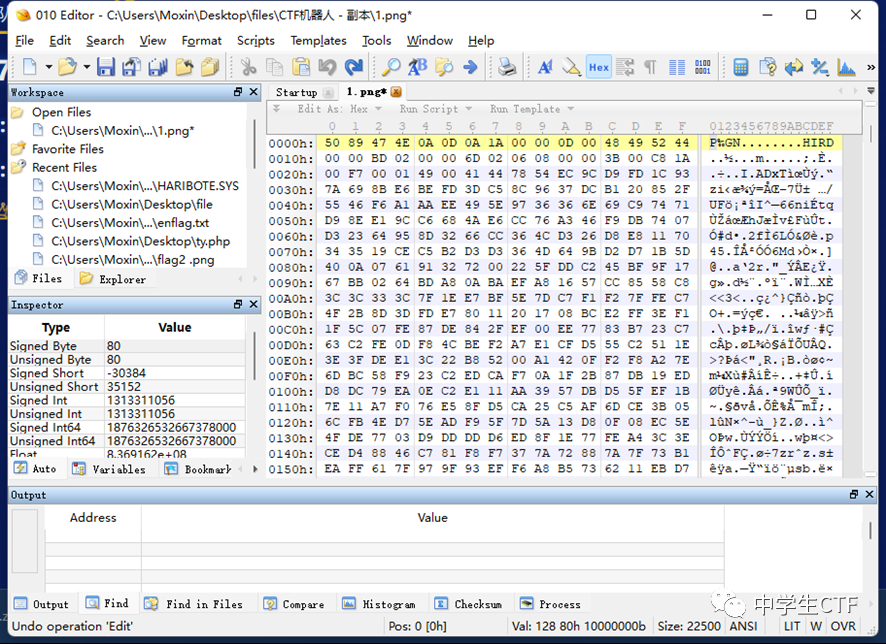
Task: Open the Find in Files output tab
Action: tap(196, 604)
